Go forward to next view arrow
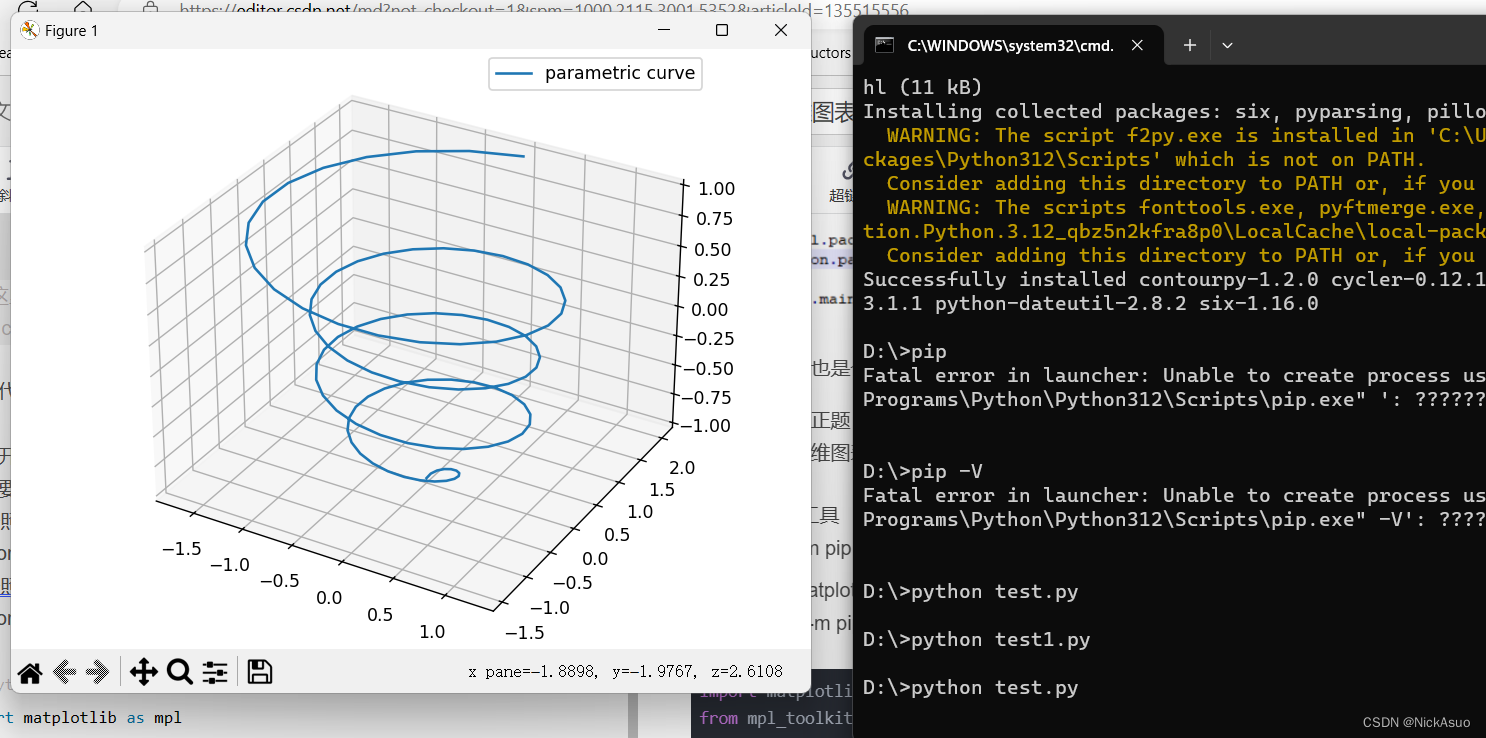Viewport: 1486px width, 738px height. (x=98, y=673)
